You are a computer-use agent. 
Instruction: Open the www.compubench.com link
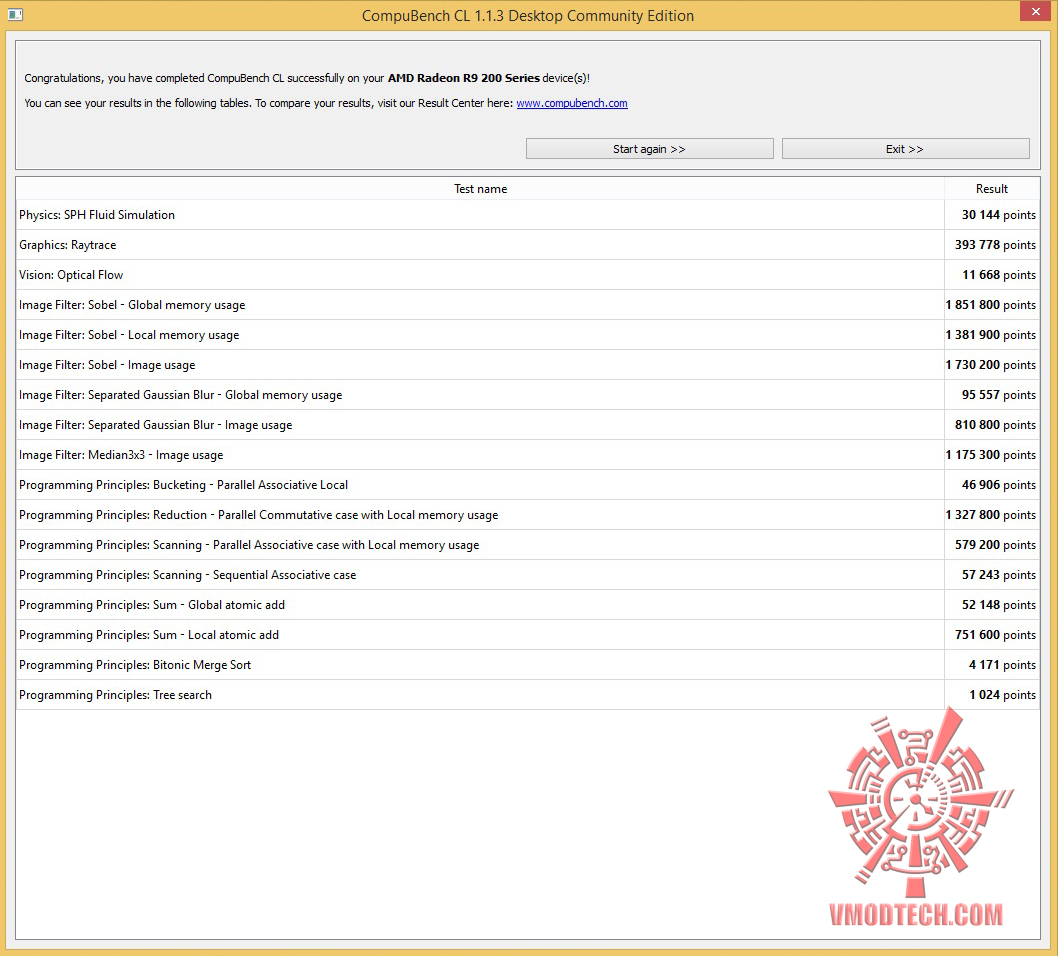point(572,103)
